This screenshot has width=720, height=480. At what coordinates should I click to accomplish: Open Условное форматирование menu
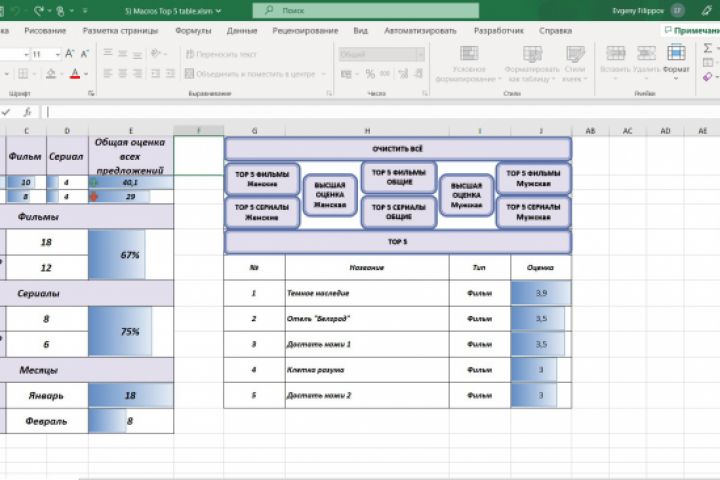click(x=469, y=64)
